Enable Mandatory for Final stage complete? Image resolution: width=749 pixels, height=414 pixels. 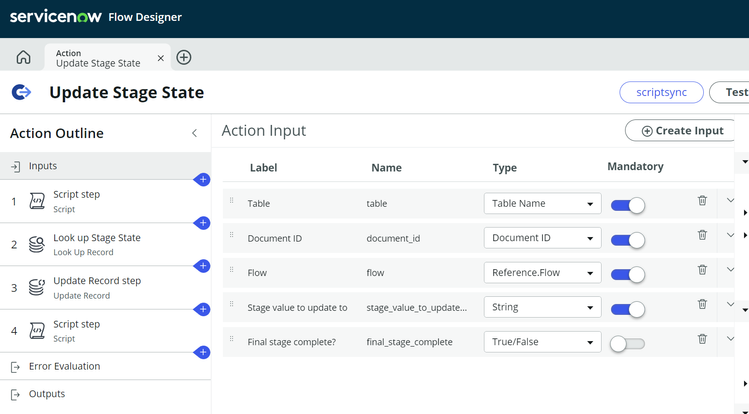tap(628, 344)
